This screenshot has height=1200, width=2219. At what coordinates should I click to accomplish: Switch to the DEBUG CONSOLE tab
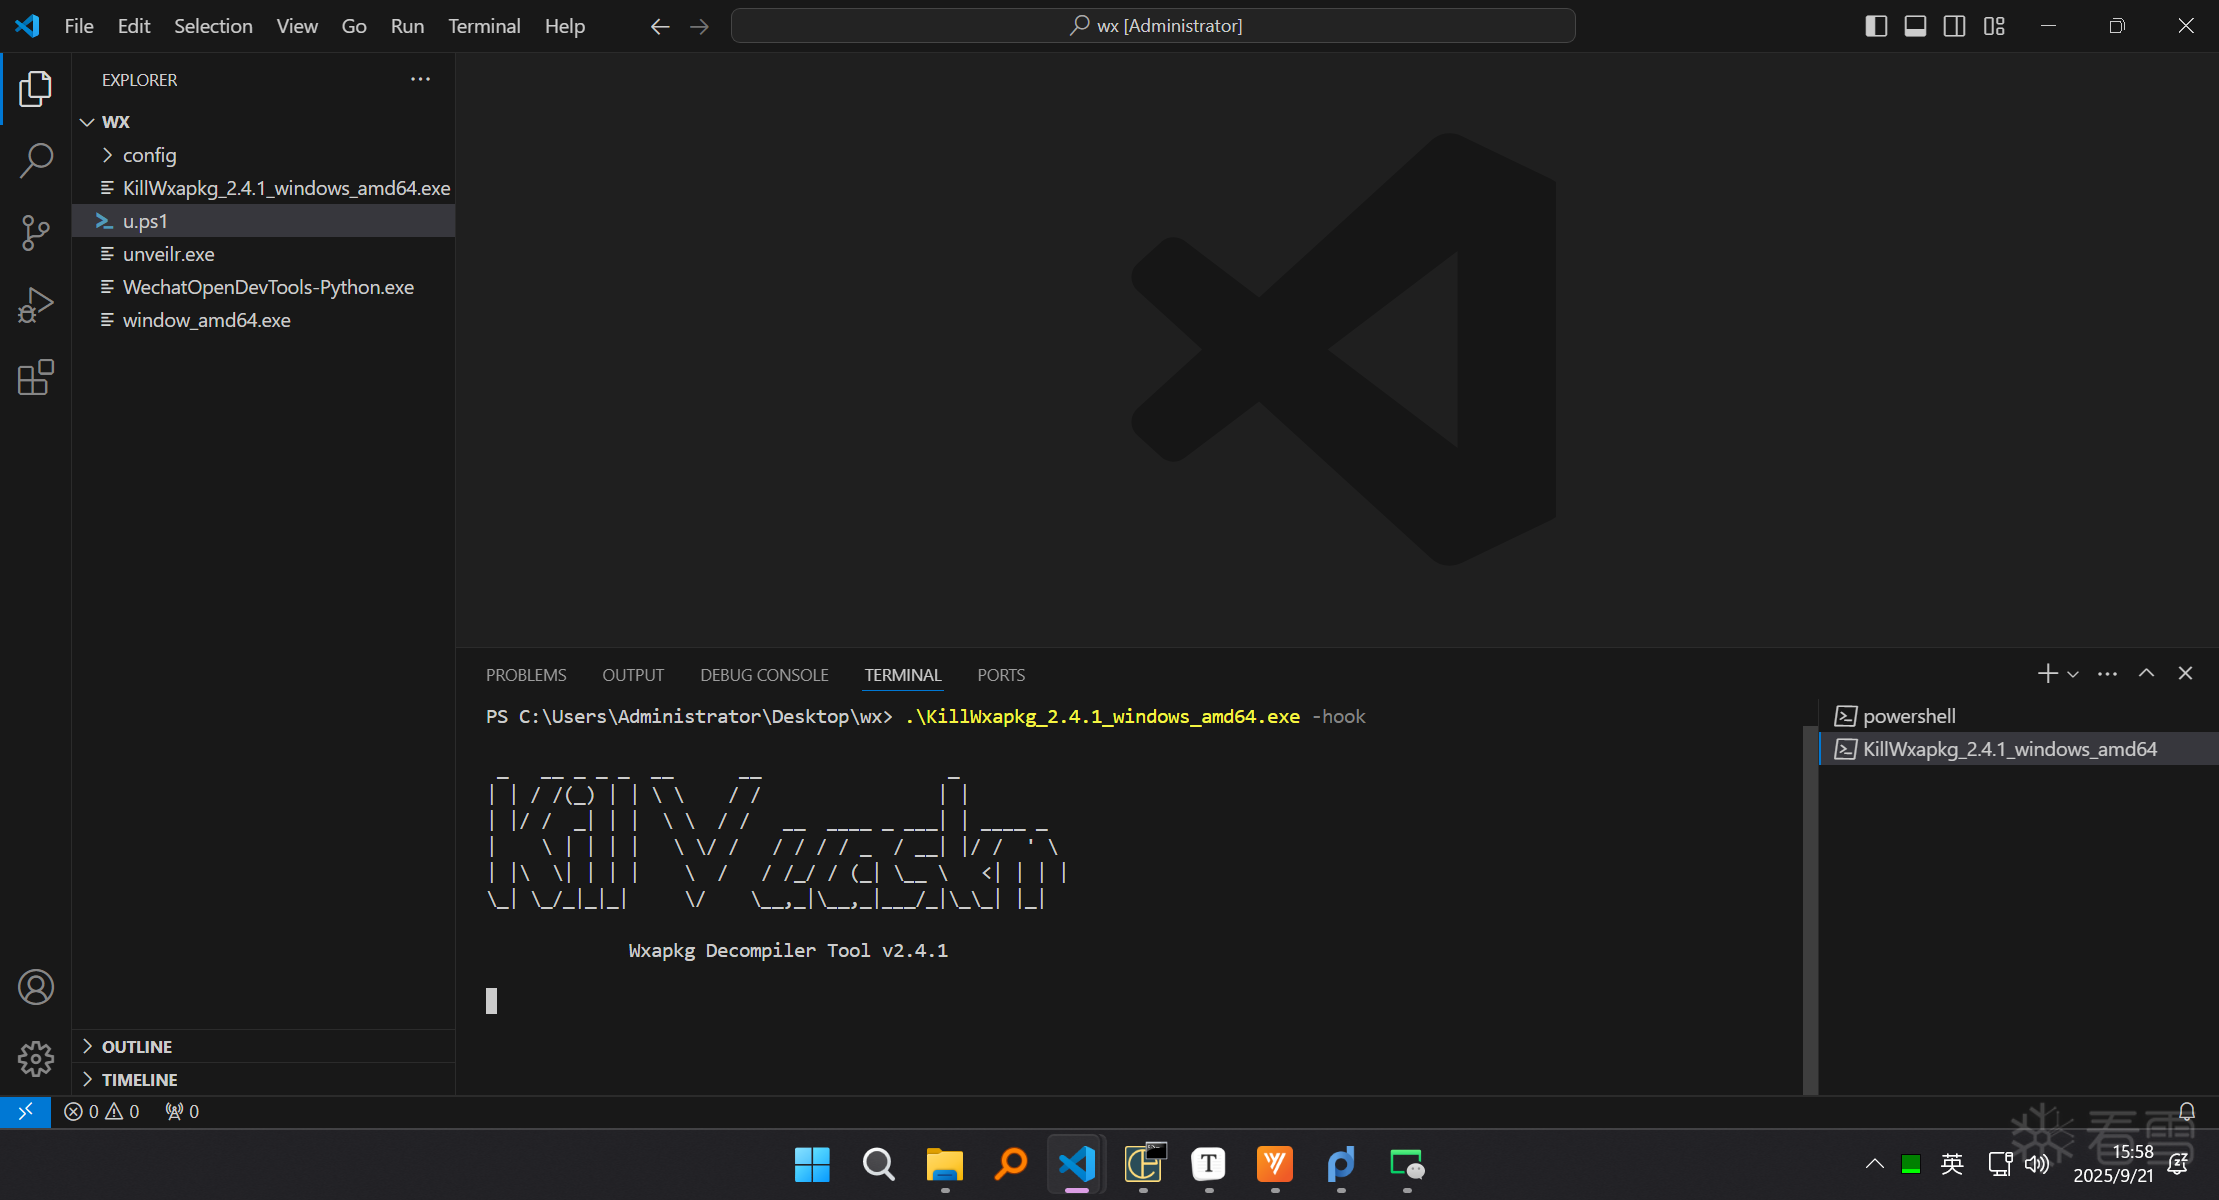(764, 675)
